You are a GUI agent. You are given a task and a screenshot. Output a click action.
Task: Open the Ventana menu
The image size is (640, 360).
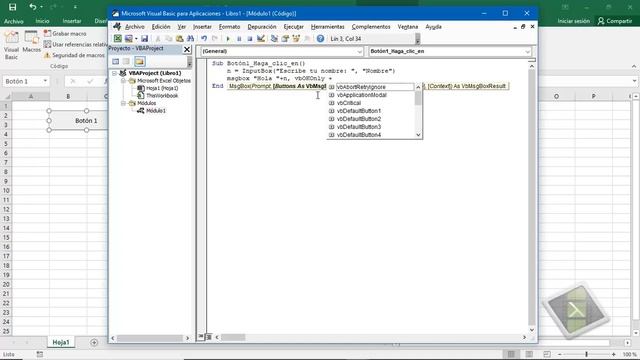click(x=408, y=27)
